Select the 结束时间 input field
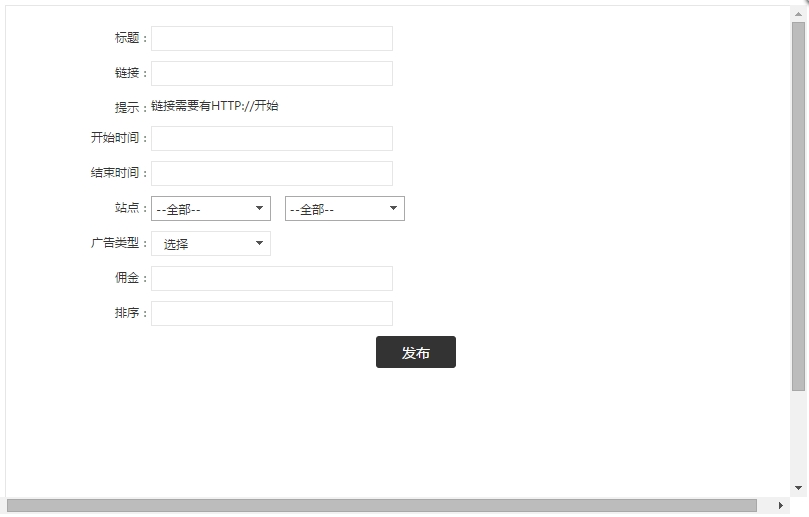This screenshot has height=517, width=809. 271,174
